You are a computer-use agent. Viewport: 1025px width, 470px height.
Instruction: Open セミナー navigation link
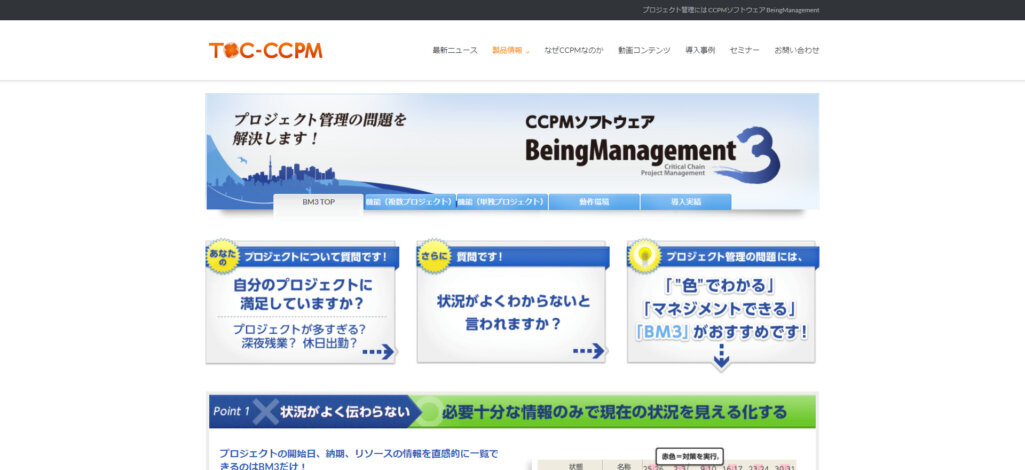pos(745,50)
